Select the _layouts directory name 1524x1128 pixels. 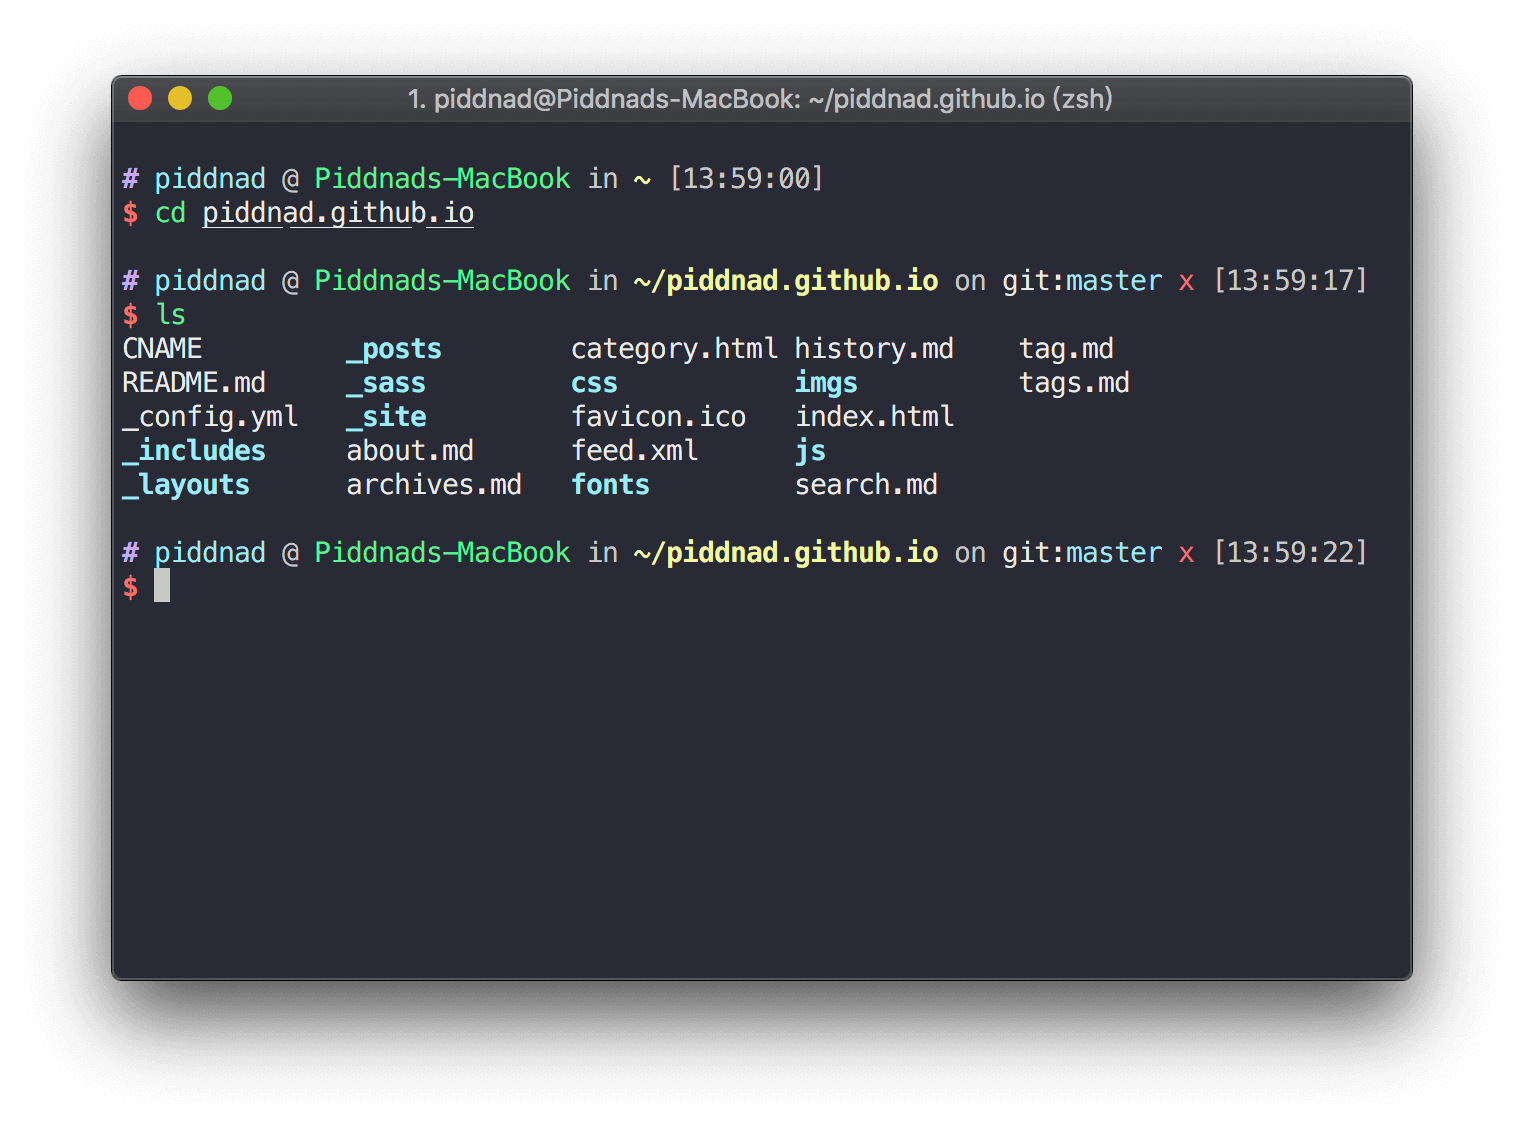click(x=186, y=485)
